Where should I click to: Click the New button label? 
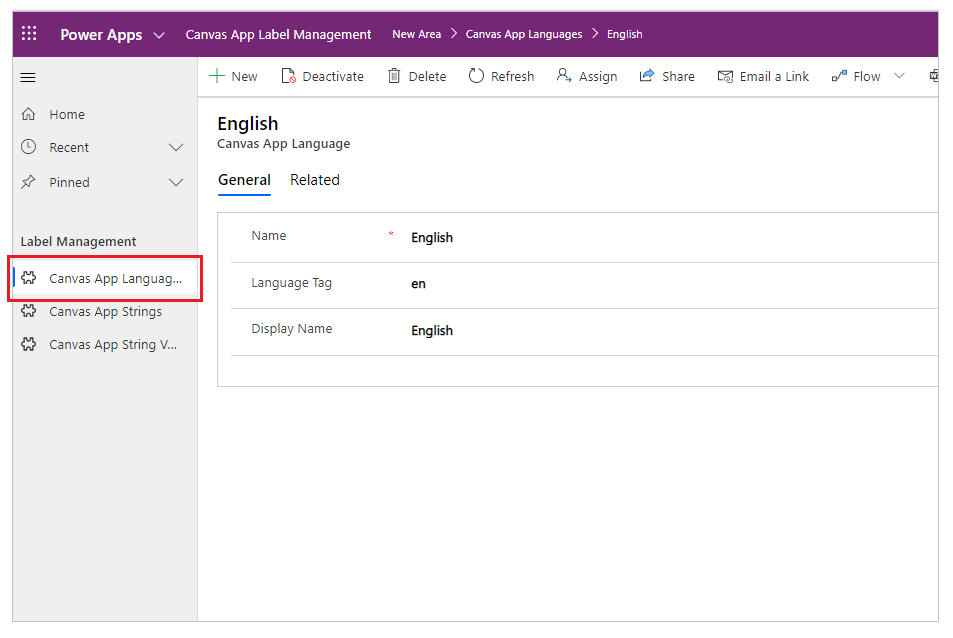pyautogui.click(x=244, y=77)
